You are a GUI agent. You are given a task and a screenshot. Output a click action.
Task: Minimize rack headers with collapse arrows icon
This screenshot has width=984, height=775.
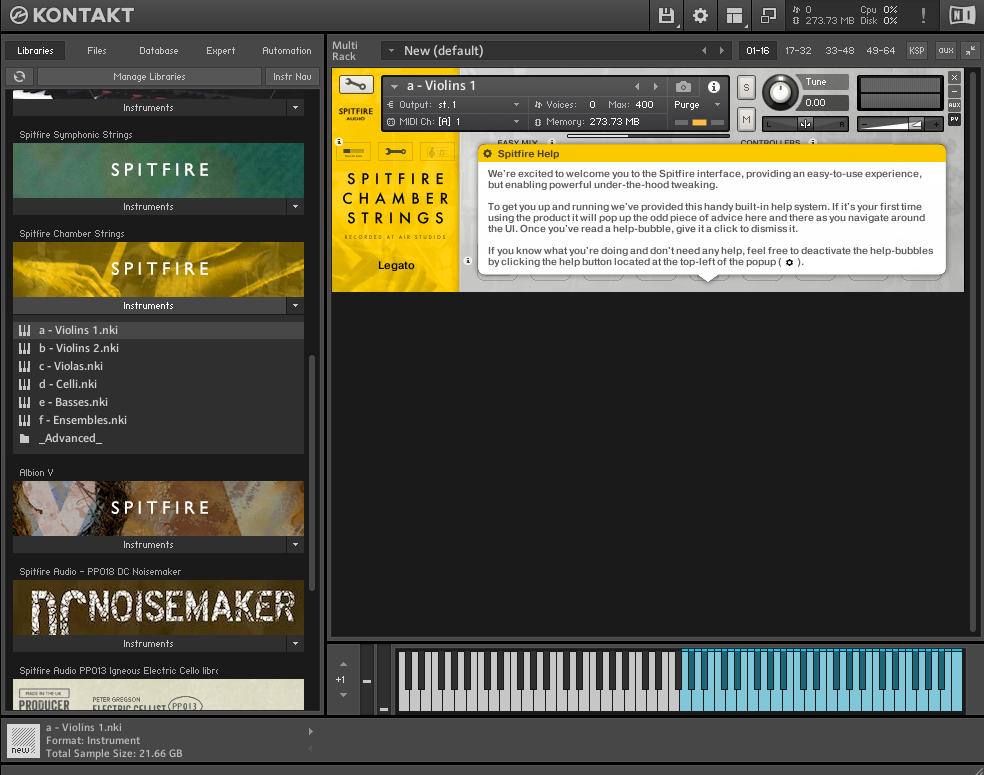tap(970, 51)
